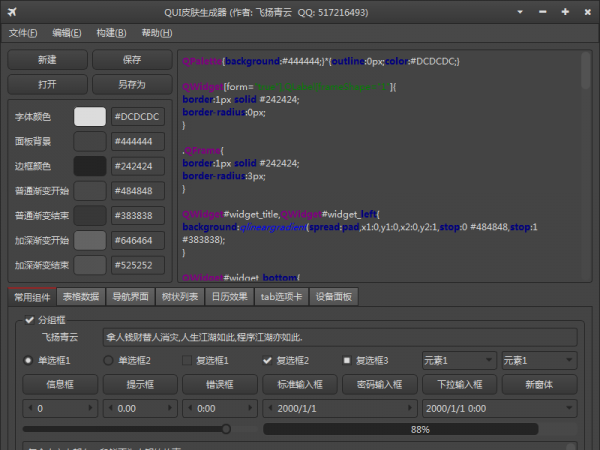Viewport: 600px width, 450px height.
Task: Uncheck the 分组框 group checkbox
Action: [x=28, y=320]
